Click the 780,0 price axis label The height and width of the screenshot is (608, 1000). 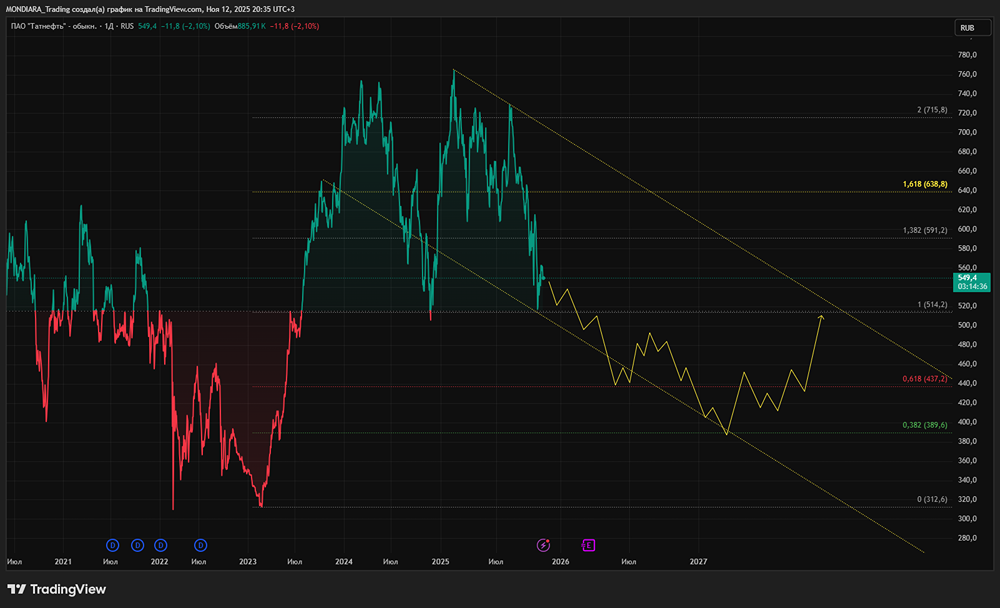tap(967, 55)
